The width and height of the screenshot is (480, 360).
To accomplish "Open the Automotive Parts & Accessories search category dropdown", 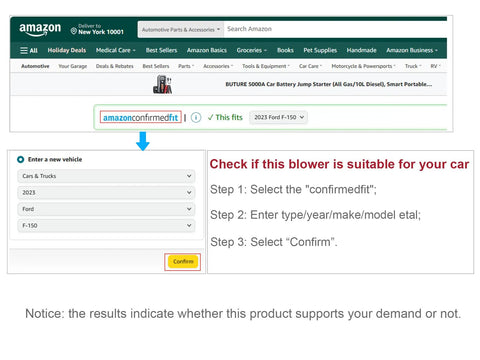I will (x=181, y=30).
